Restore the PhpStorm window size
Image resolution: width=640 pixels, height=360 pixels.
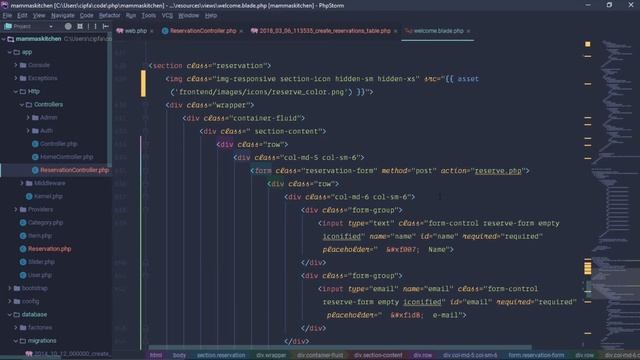pos(609,5)
